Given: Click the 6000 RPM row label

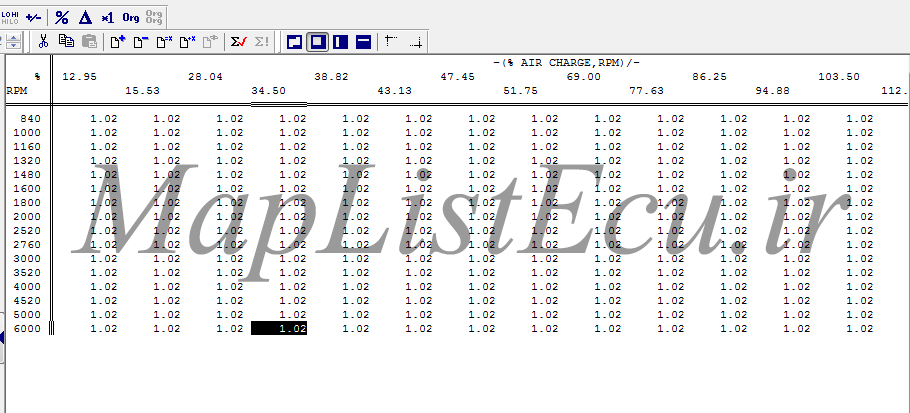Looking at the screenshot, I should (27, 329).
